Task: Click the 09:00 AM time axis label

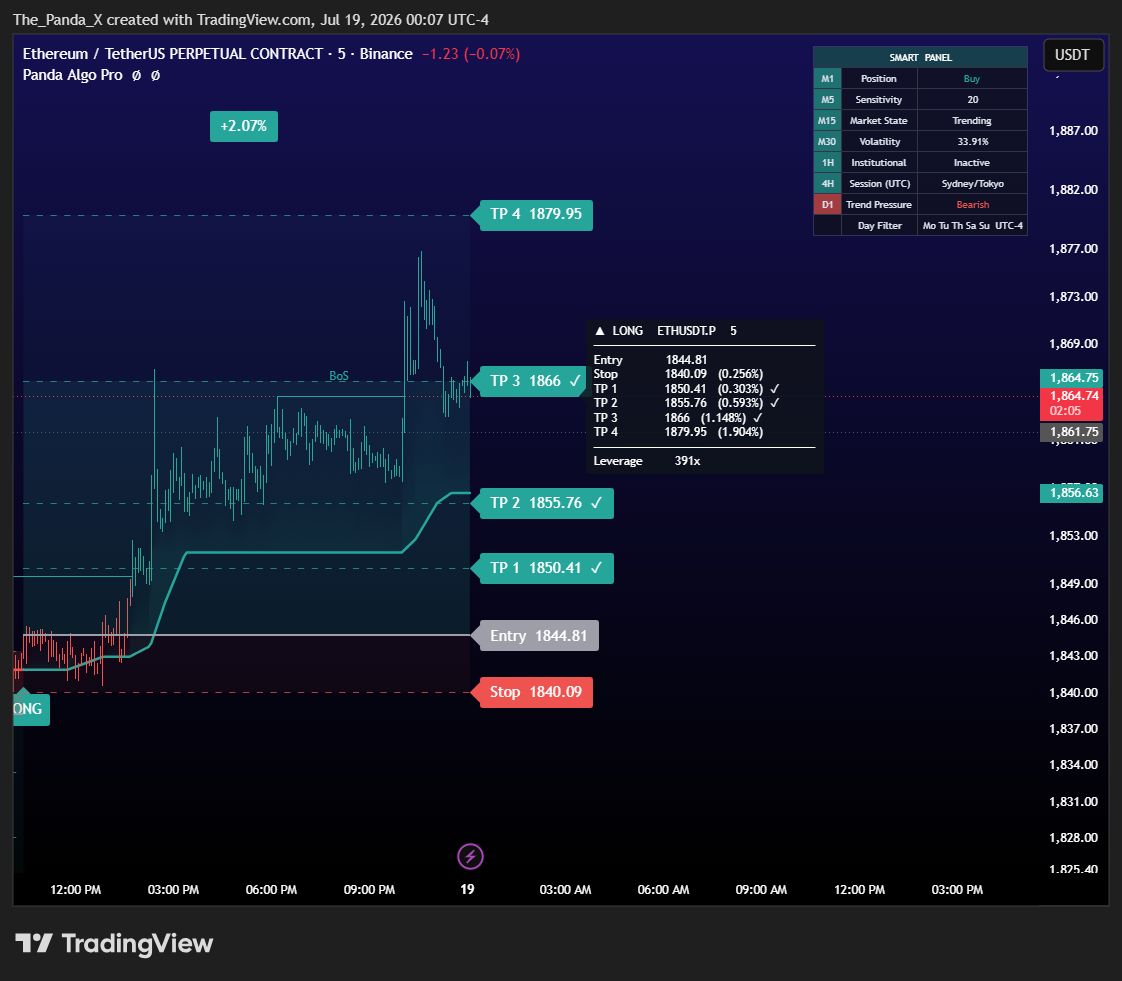Action: (761, 889)
